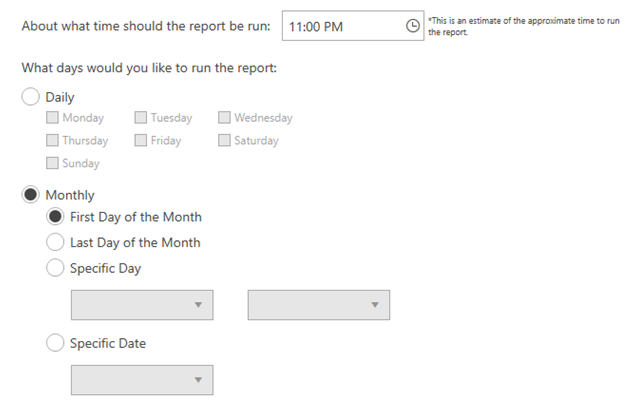Screen dimensions: 643x420
Task: Choose Last Day of the Month
Action: click(x=55, y=242)
